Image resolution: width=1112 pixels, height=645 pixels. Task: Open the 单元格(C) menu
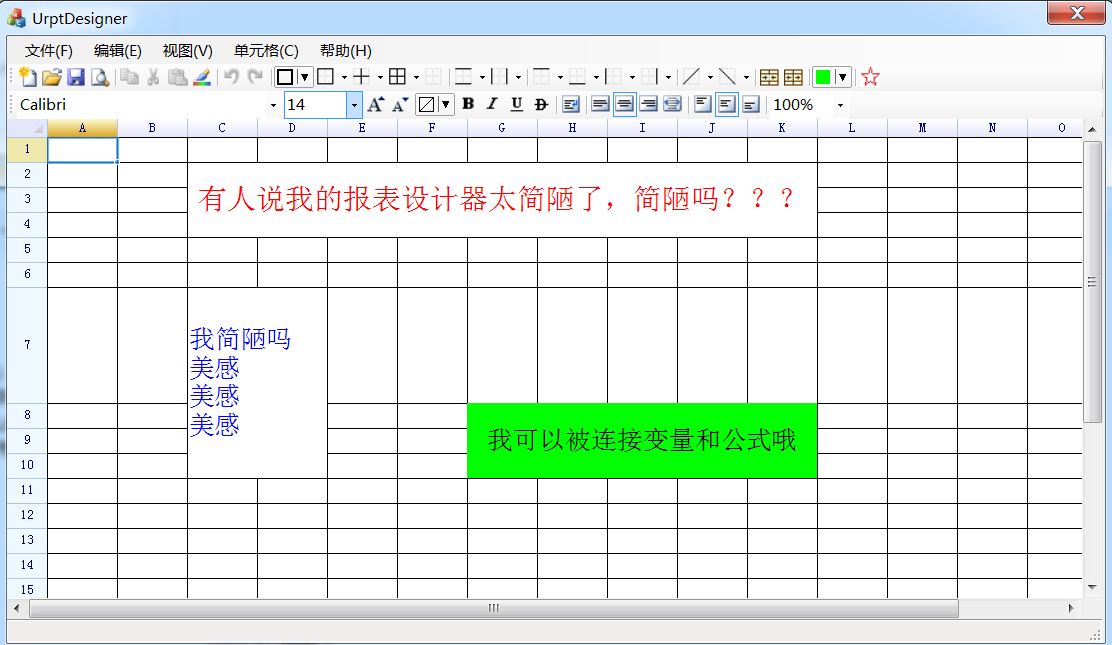click(266, 51)
